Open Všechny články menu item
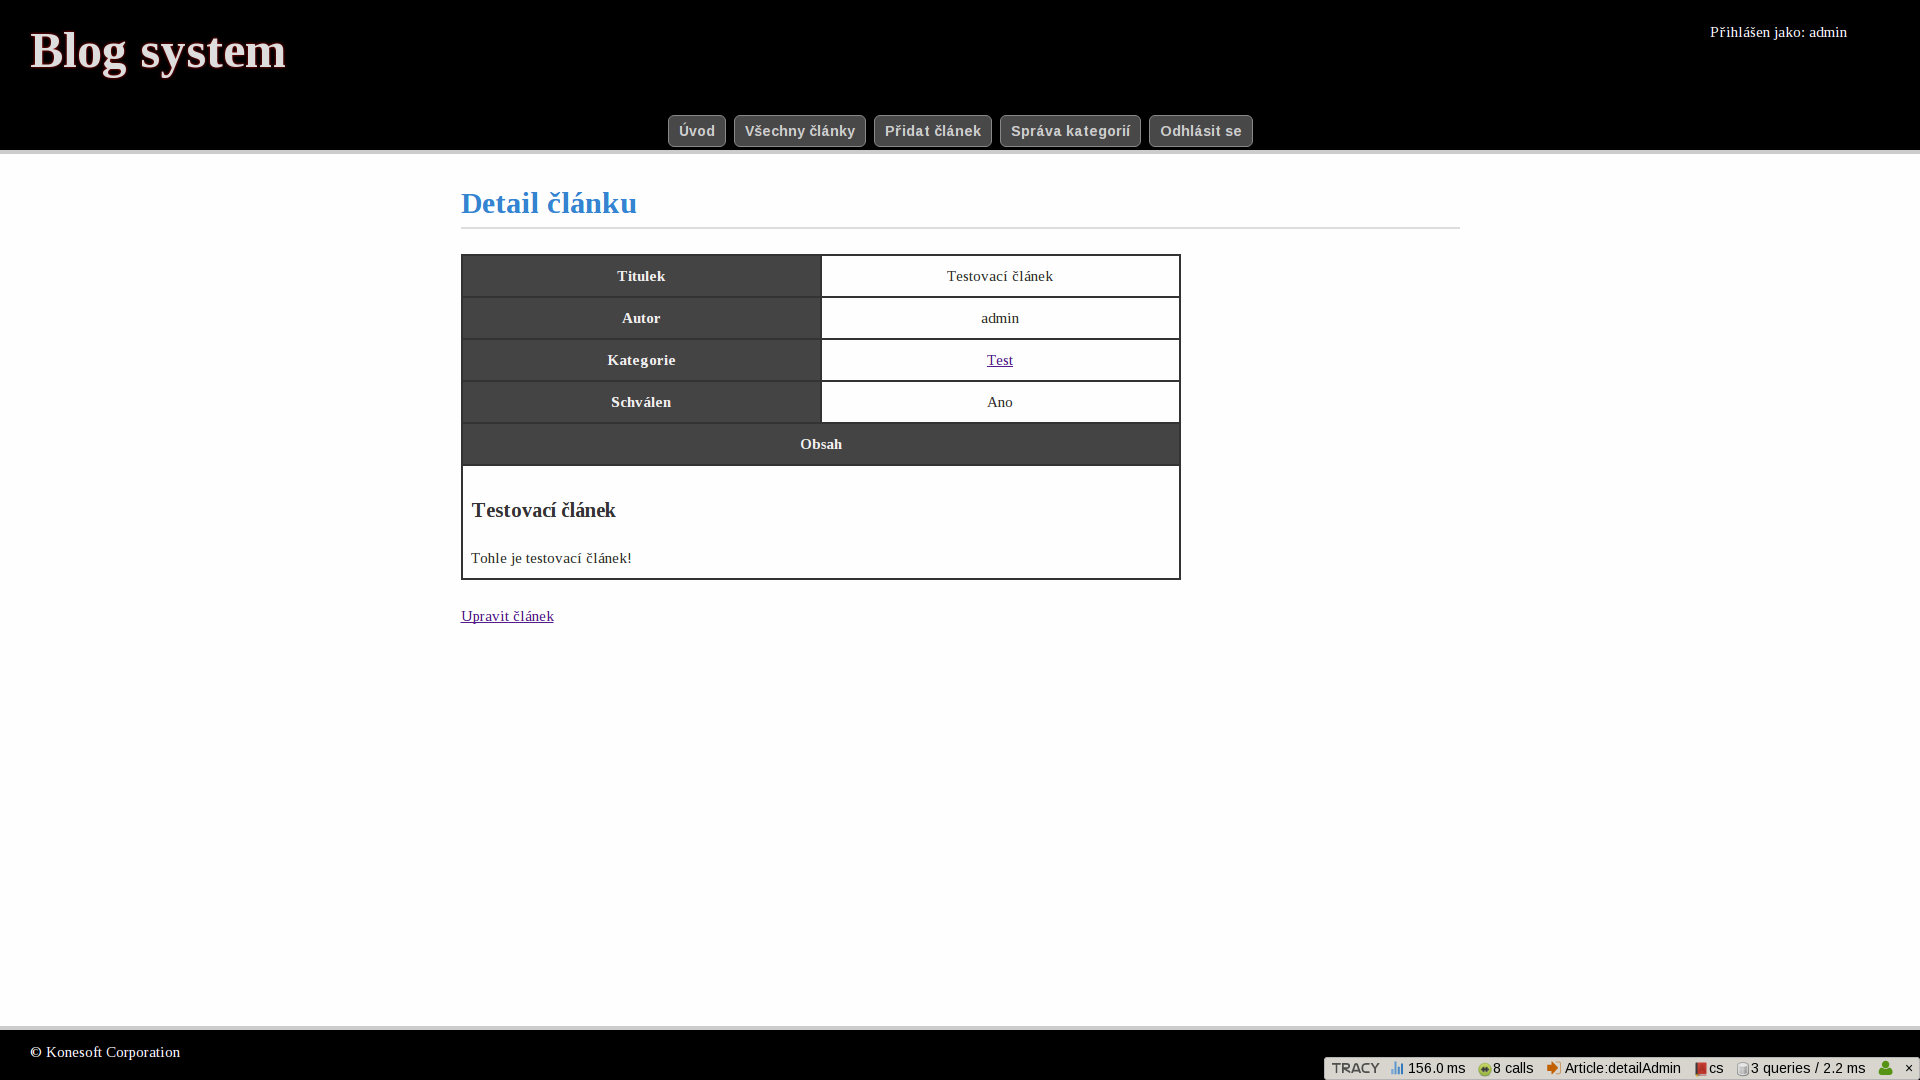The height and width of the screenshot is (1080, 1920). [x=799, y=131]
